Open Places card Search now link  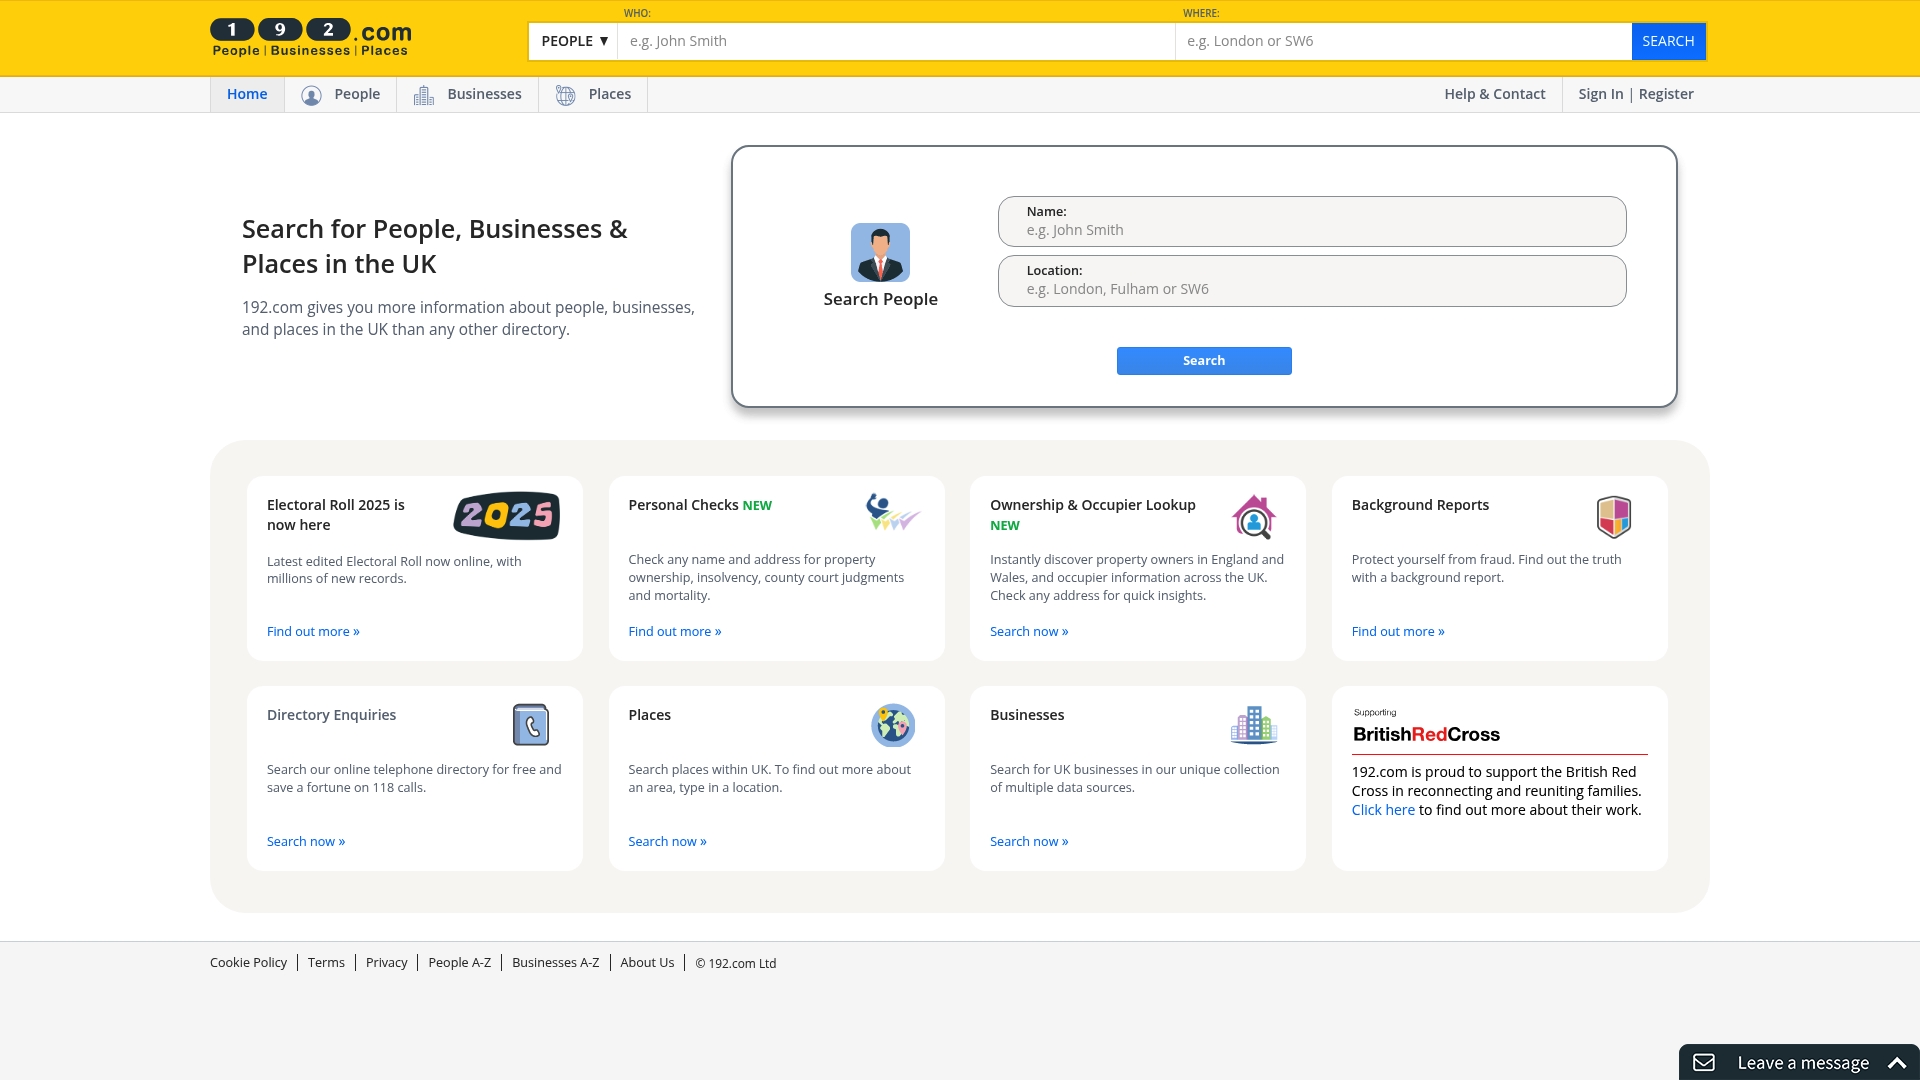[667, 841]
